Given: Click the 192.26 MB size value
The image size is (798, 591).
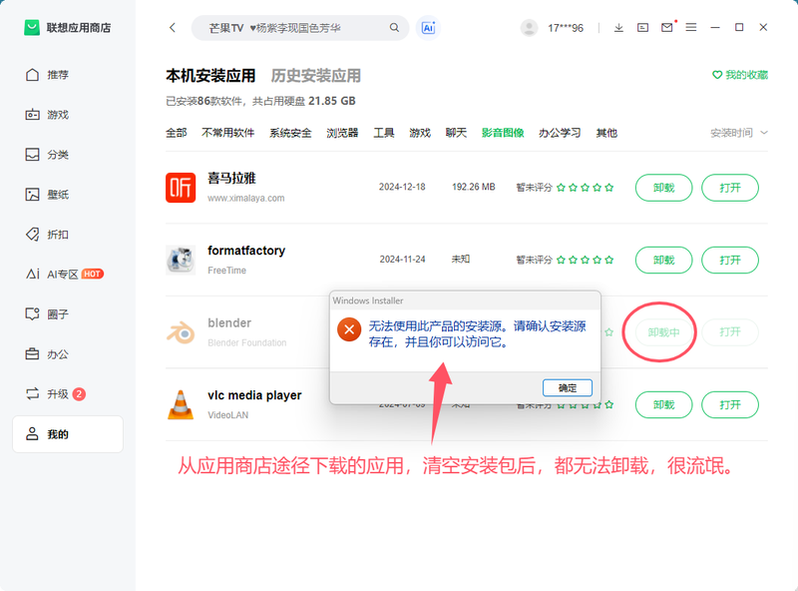Looking at the screenshot, I should 473,187.
